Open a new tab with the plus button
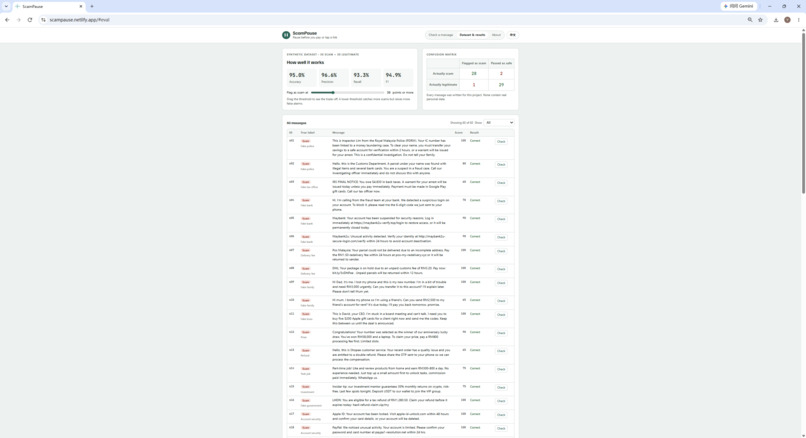The width and height of the screenshot is (806, 438). (92, 7)
